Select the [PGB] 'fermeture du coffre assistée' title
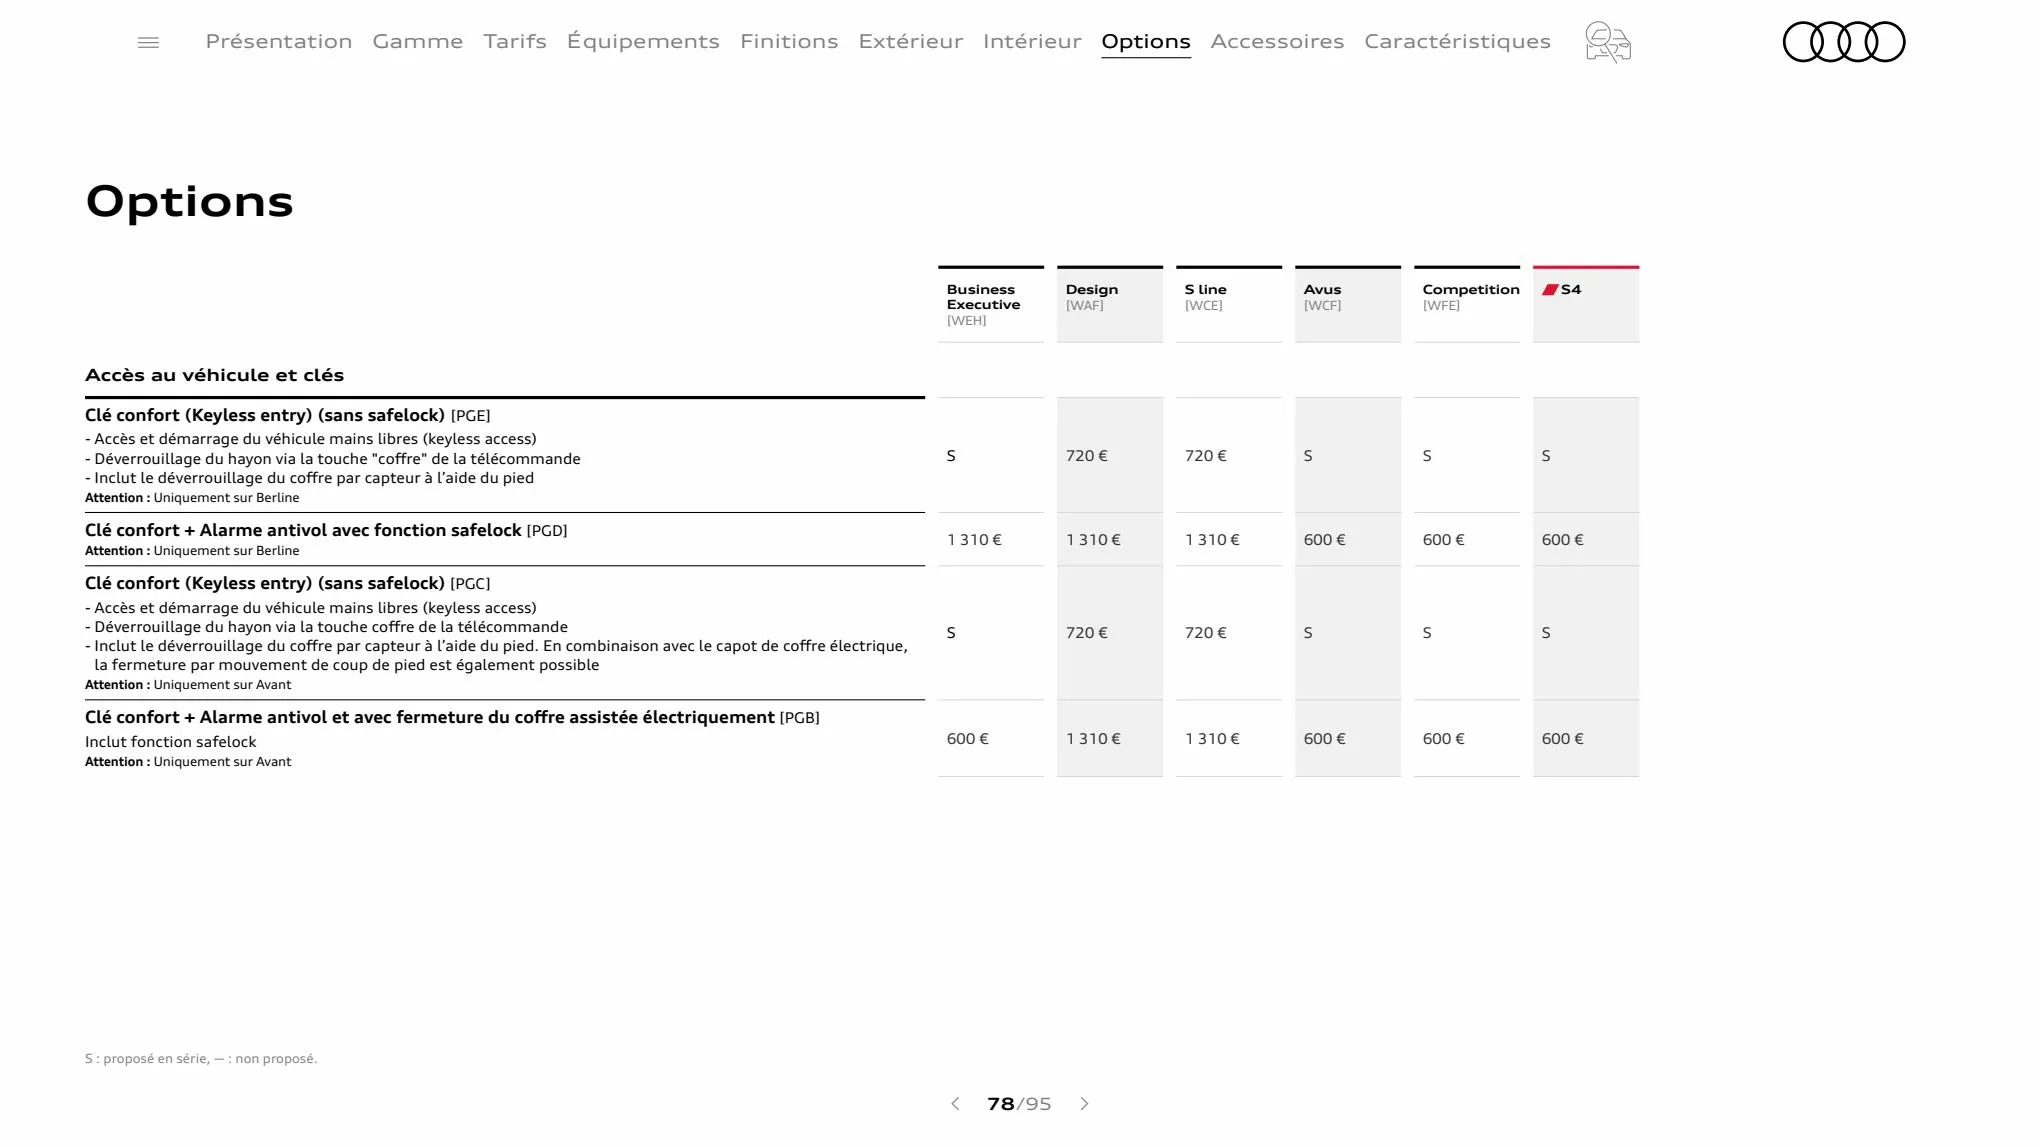The image size is (2040, 1147). (452, 717)
